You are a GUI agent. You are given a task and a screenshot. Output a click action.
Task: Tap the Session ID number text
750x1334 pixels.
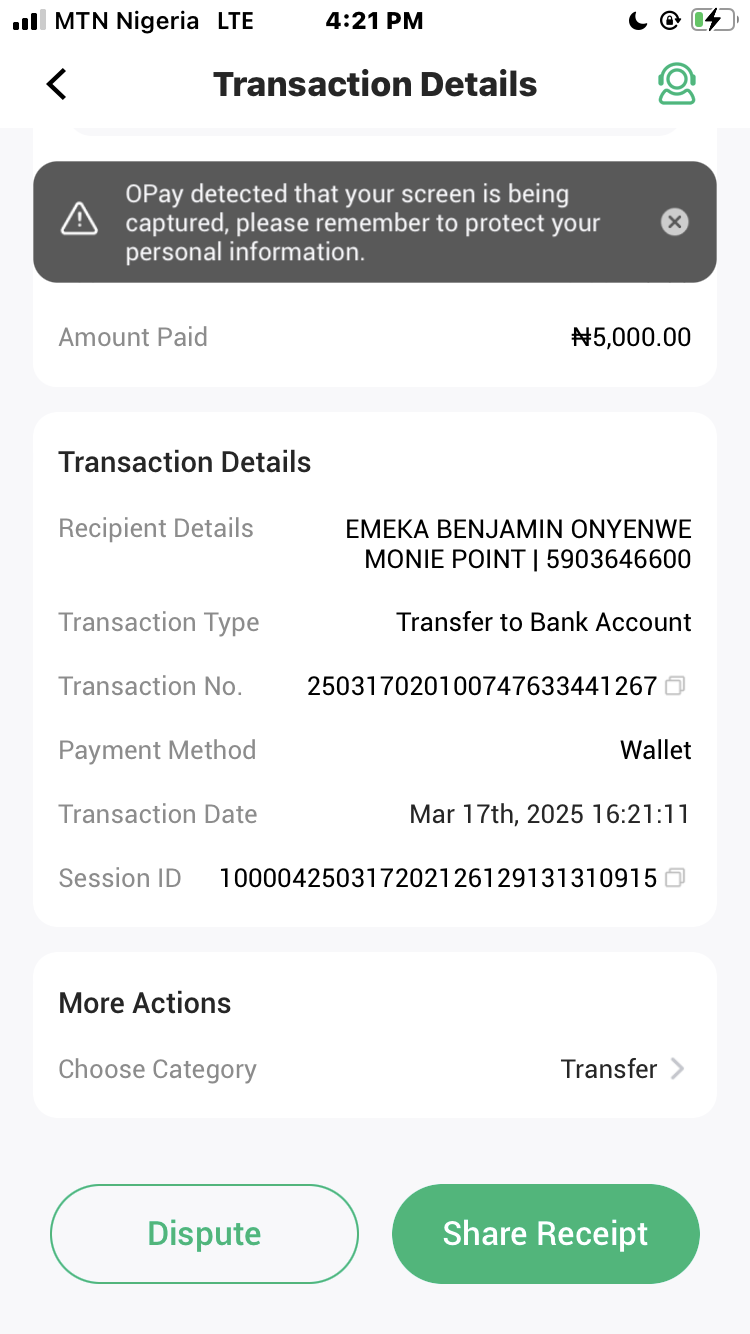coord(438,878)
